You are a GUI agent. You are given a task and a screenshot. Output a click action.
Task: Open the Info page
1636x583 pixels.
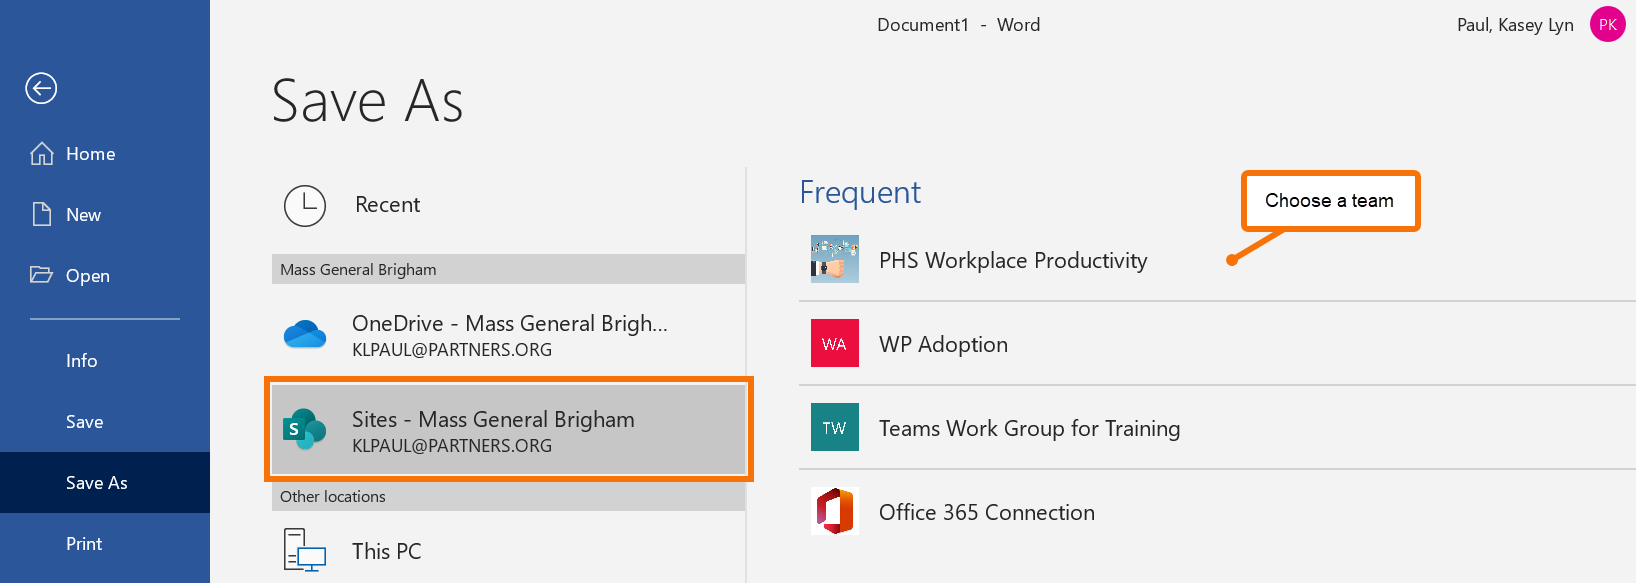[x=105, y=361]
